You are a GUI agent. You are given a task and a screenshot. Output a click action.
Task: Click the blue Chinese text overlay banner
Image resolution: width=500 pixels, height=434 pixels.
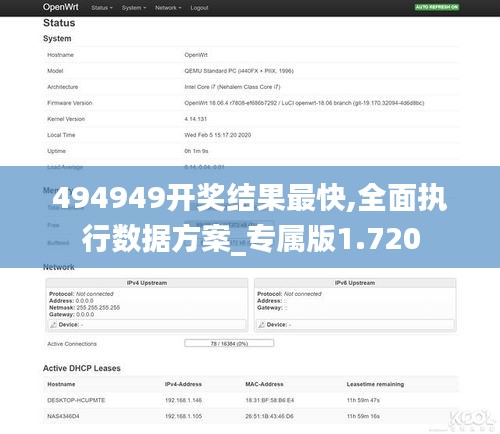[250, 217]
